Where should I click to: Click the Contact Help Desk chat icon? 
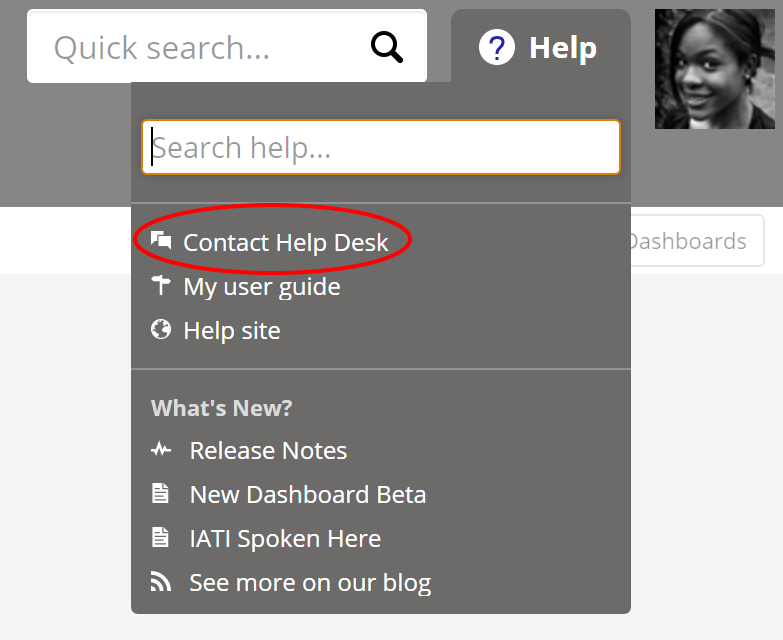coord(161,240)
